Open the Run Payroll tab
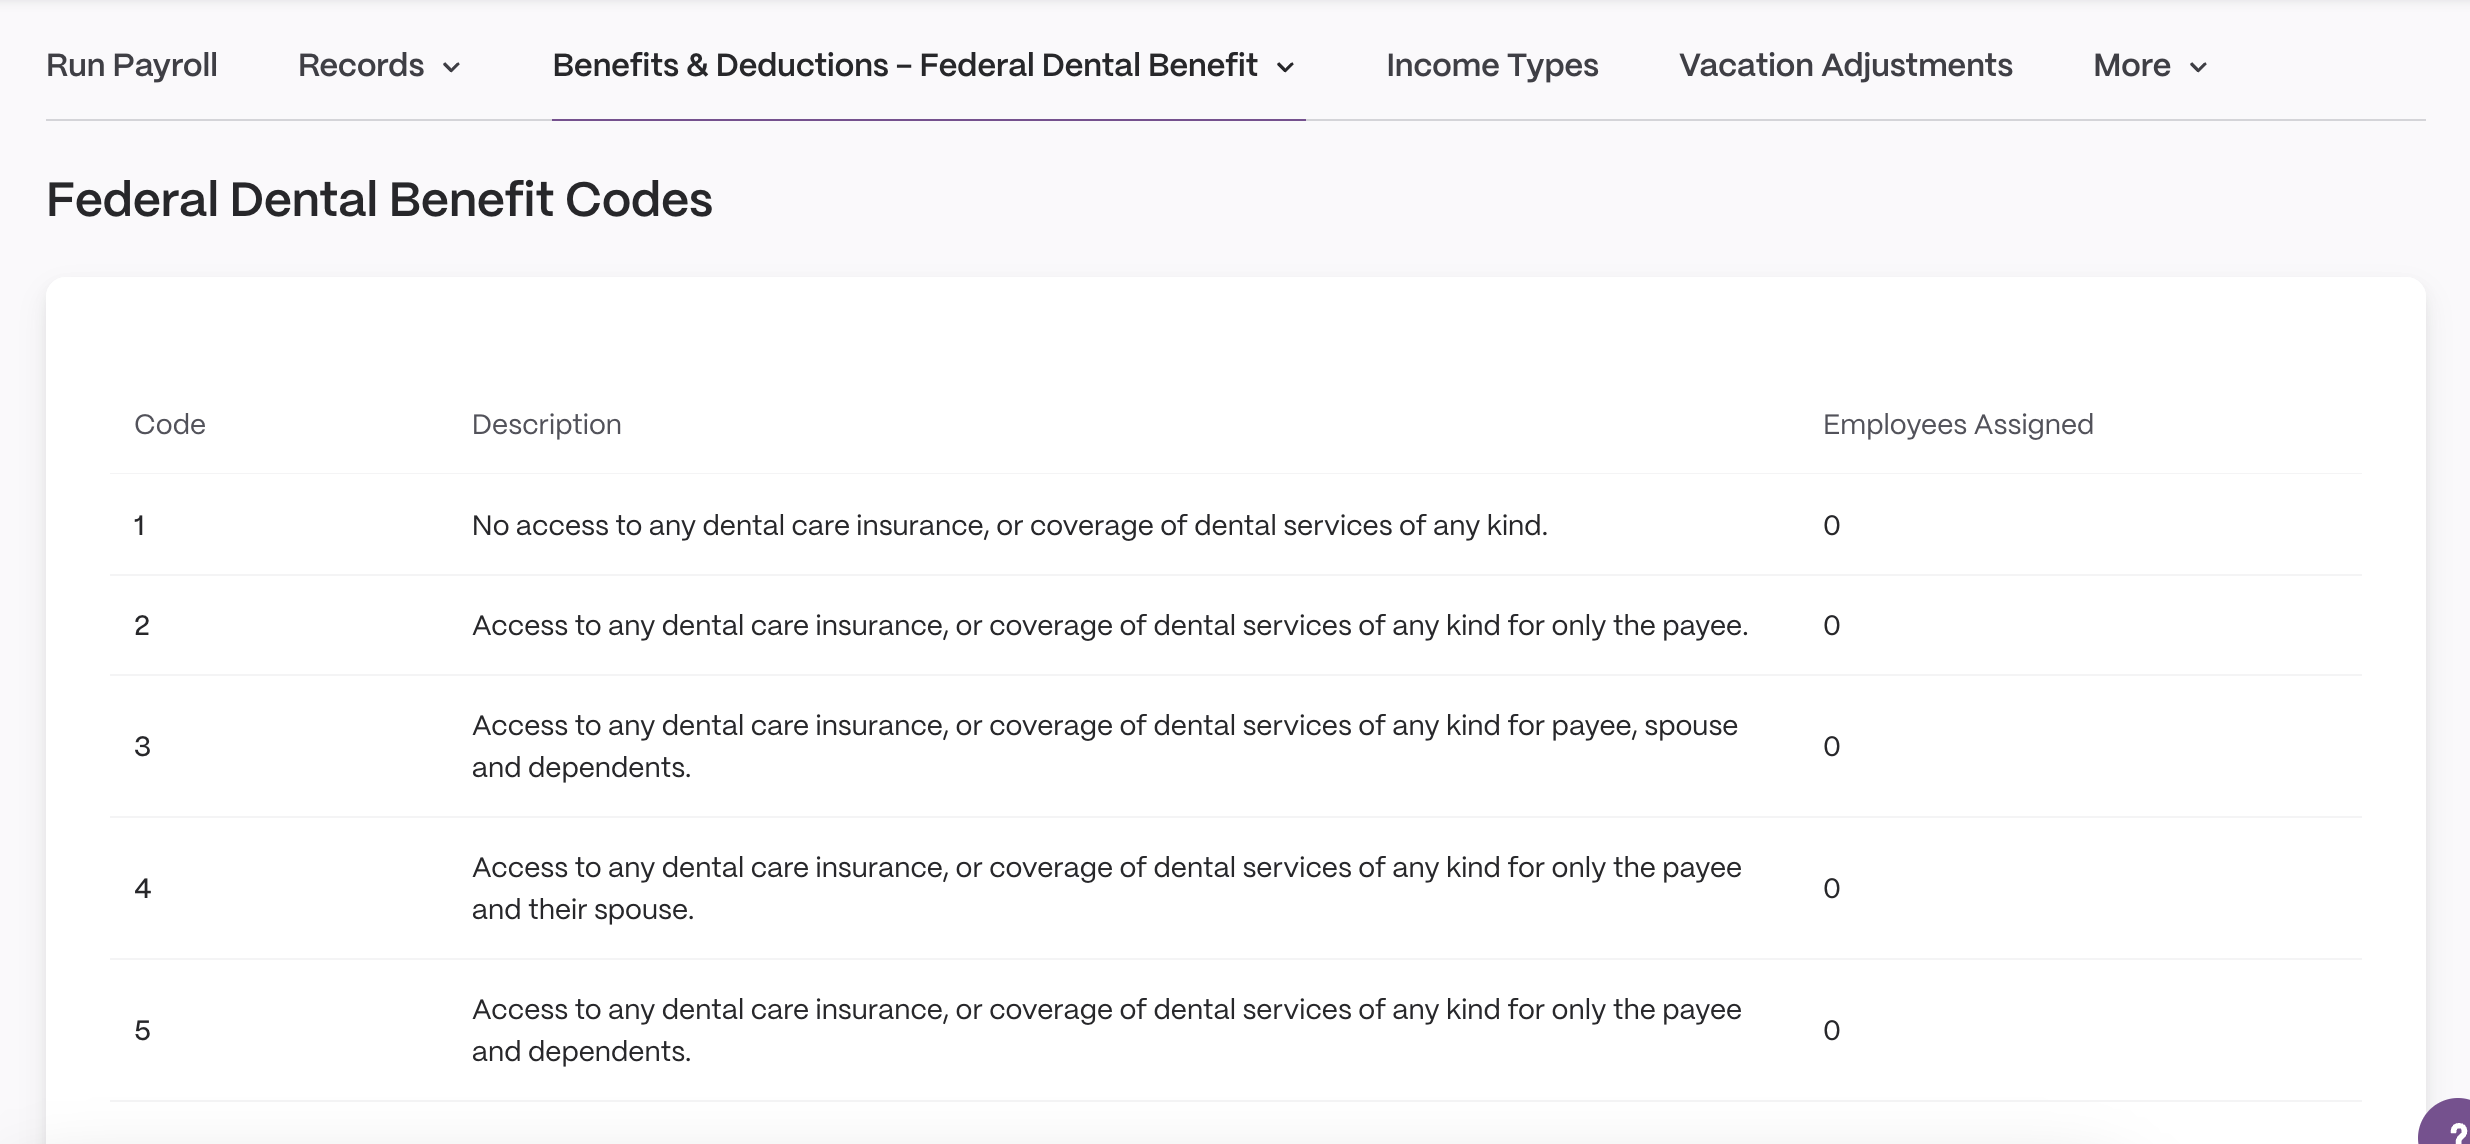This screenshot has height=1144, width=2470. coord(131,65)
